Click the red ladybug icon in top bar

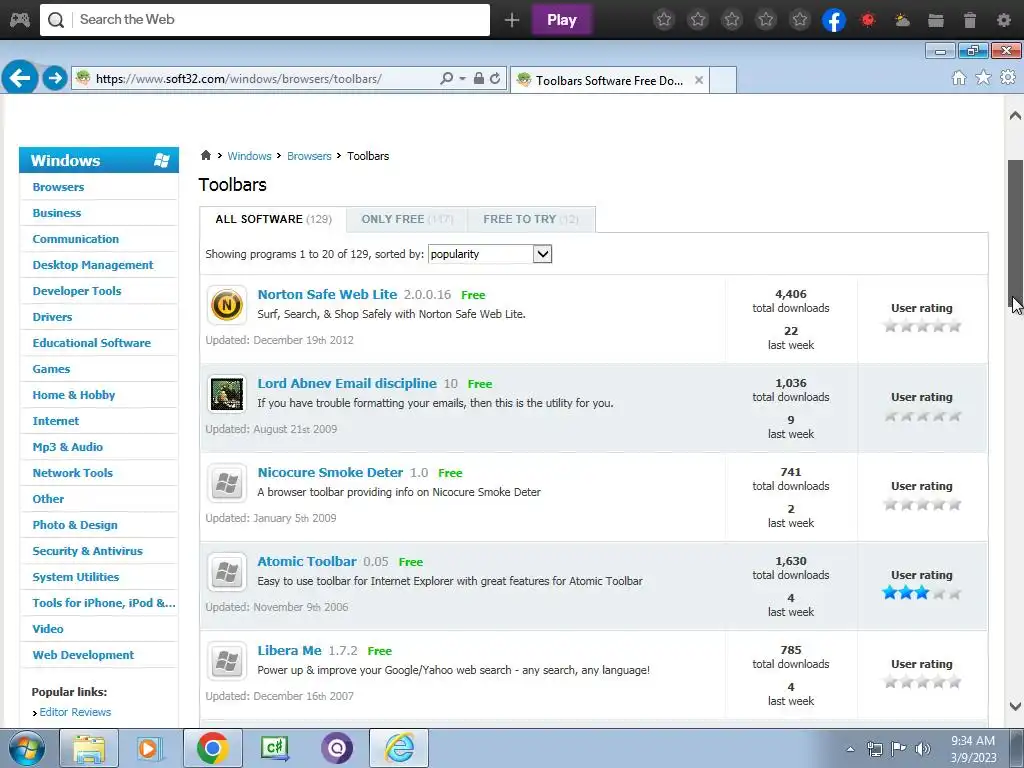point(868,20)
